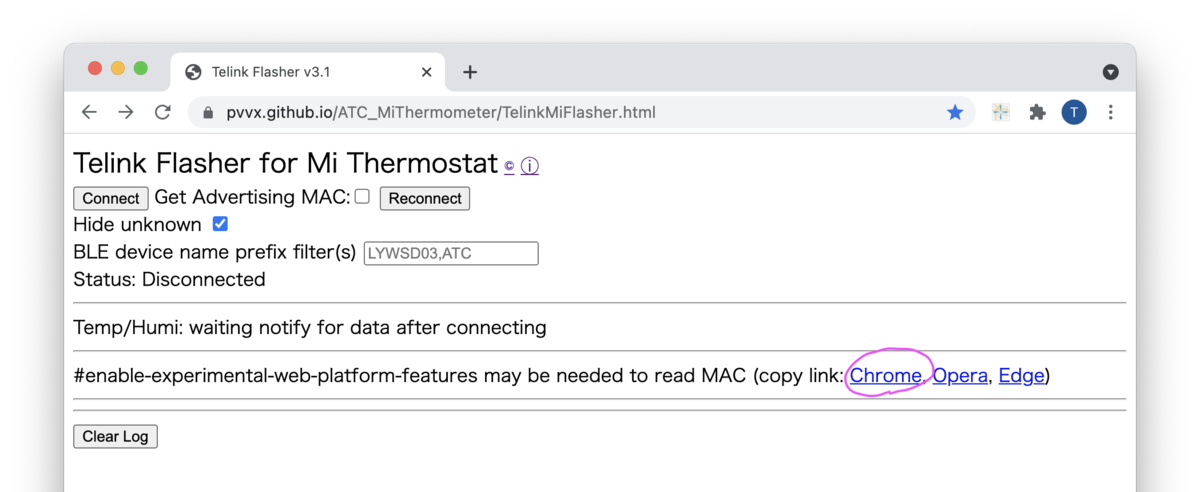Expand the tab search dropdown arrow
This screenshot has height=492, width=1200.
click(1110, 72)
